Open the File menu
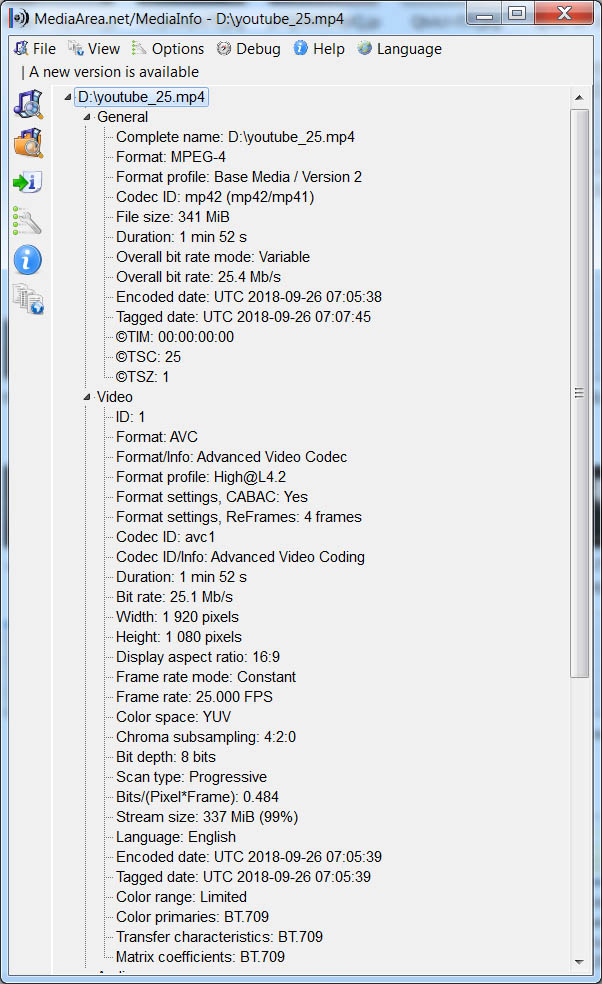602x984 pixels. coord(36,49)
